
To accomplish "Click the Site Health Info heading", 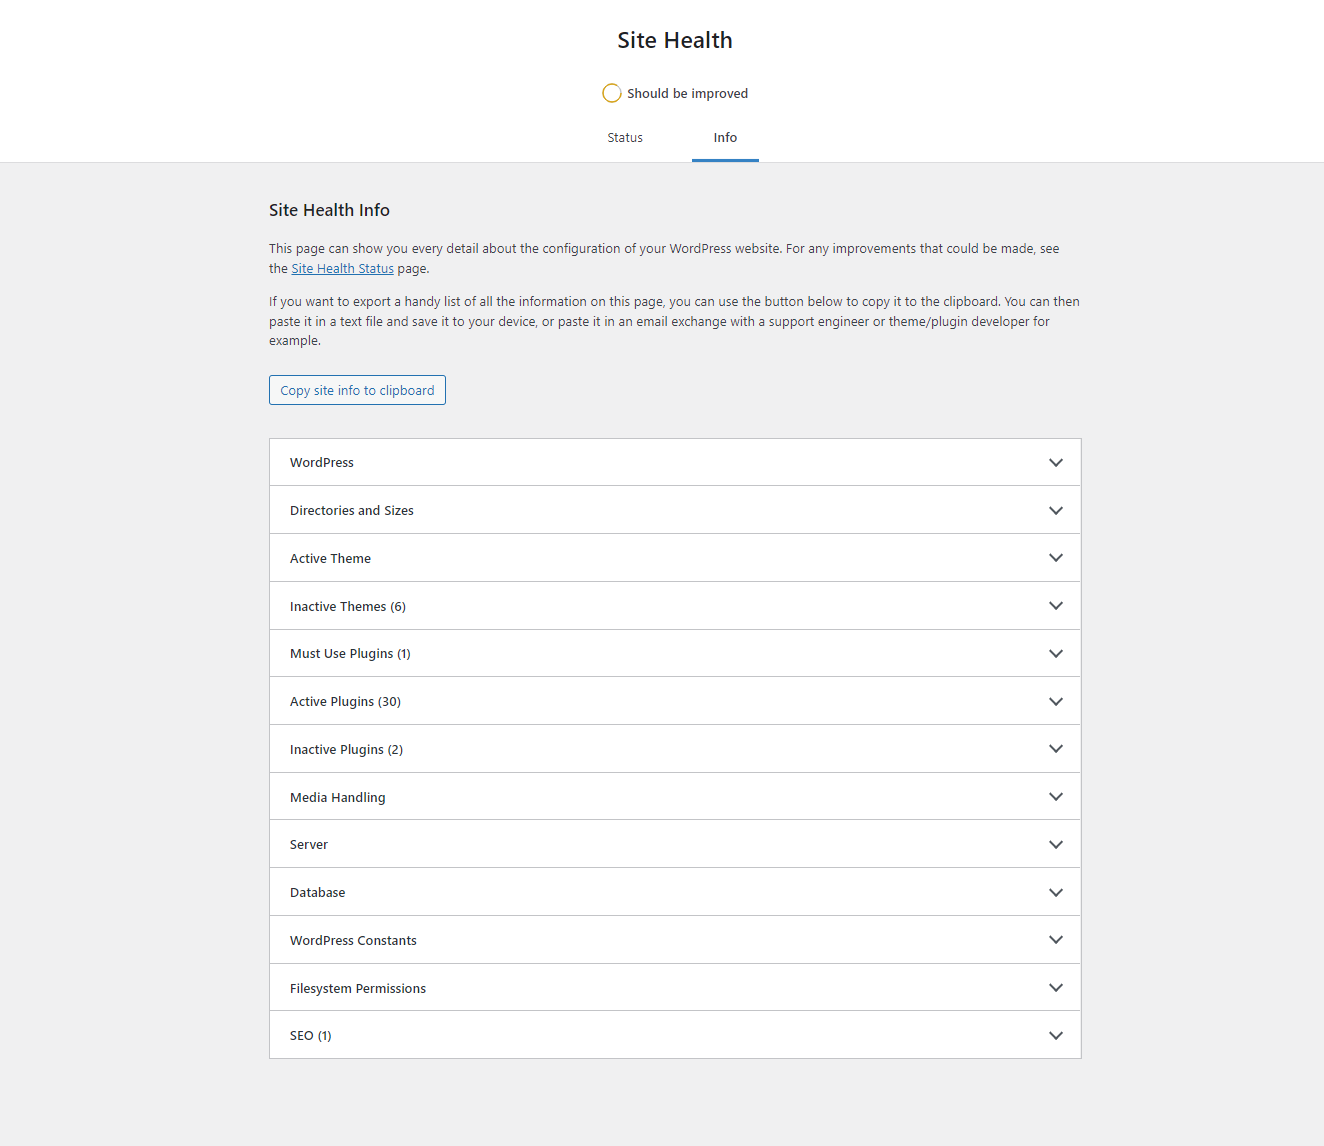I will pos(329,210).
